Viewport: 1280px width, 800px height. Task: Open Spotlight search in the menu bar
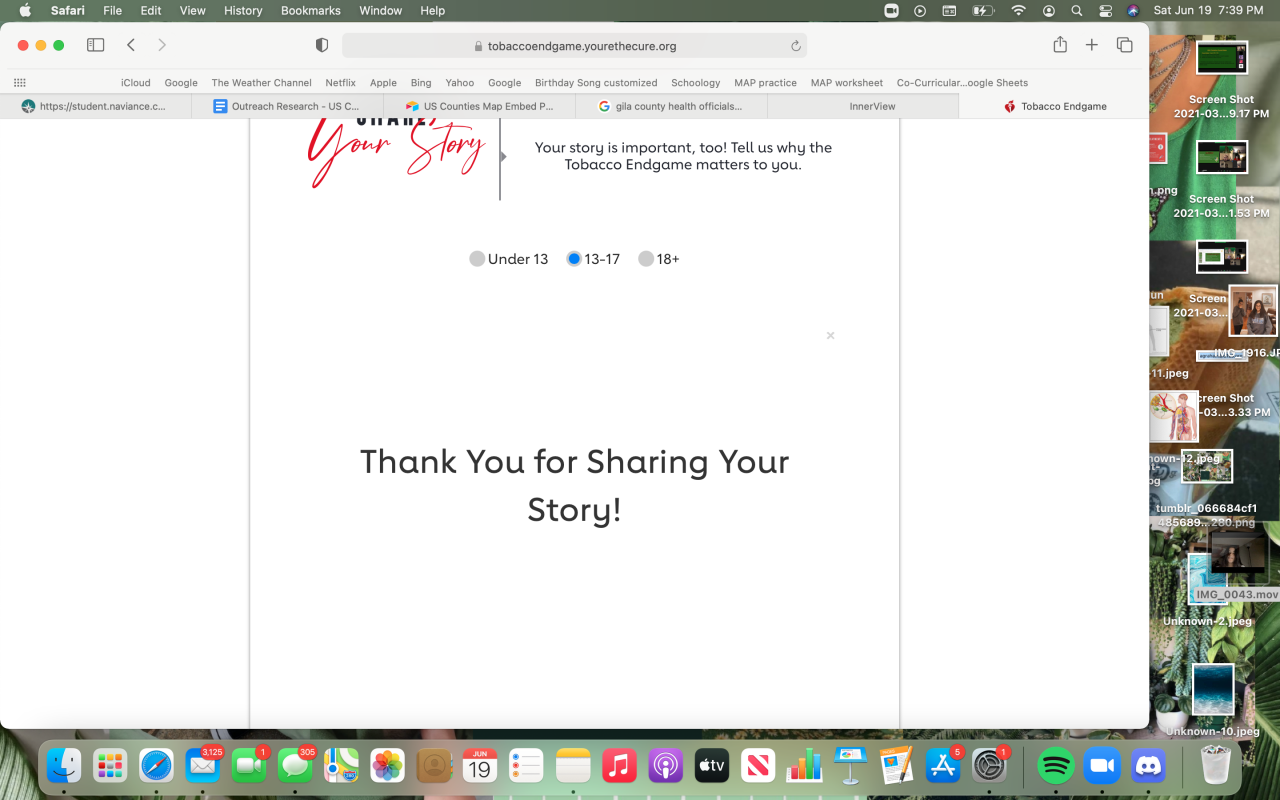pyautogui.click(x=1077, y=10)
